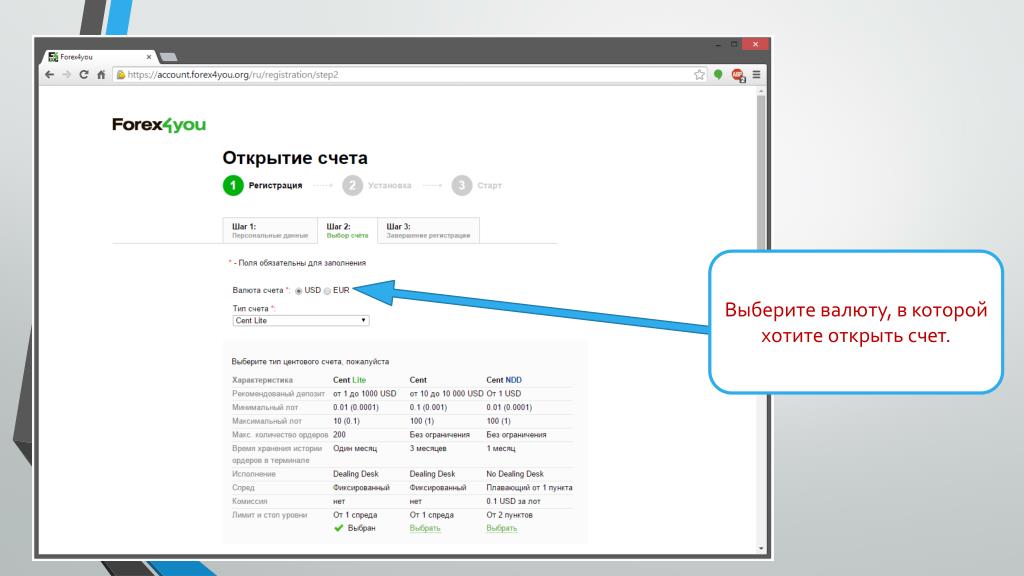Viewport: 1024px width, 576px height.
Task: Select the EUR currency radio button
Action: coord(327,291)
